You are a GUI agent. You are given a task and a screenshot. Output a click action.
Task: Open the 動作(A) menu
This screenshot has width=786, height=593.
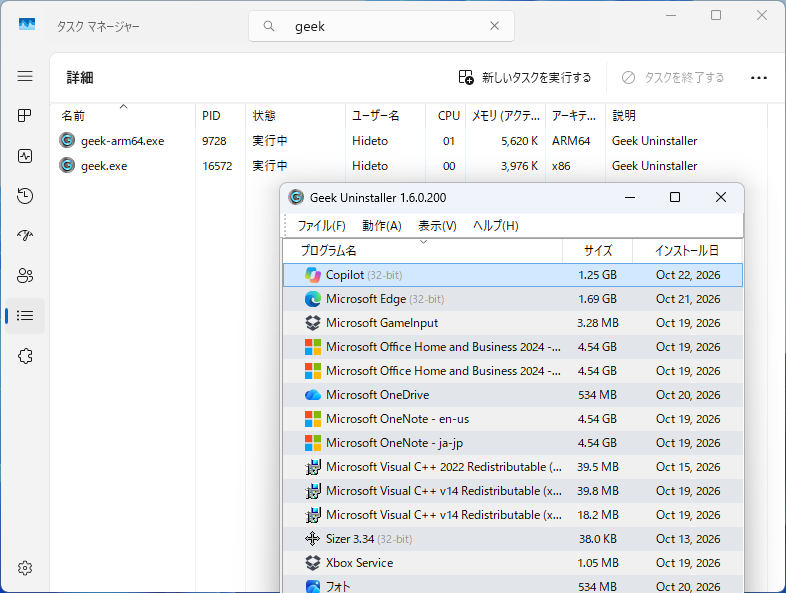point(382,226)
